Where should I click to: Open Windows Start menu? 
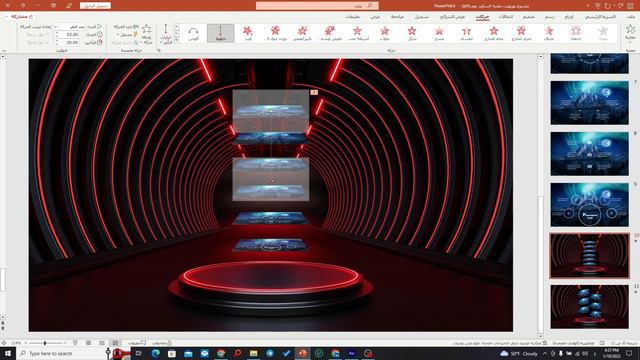click(x=8, y=353)
